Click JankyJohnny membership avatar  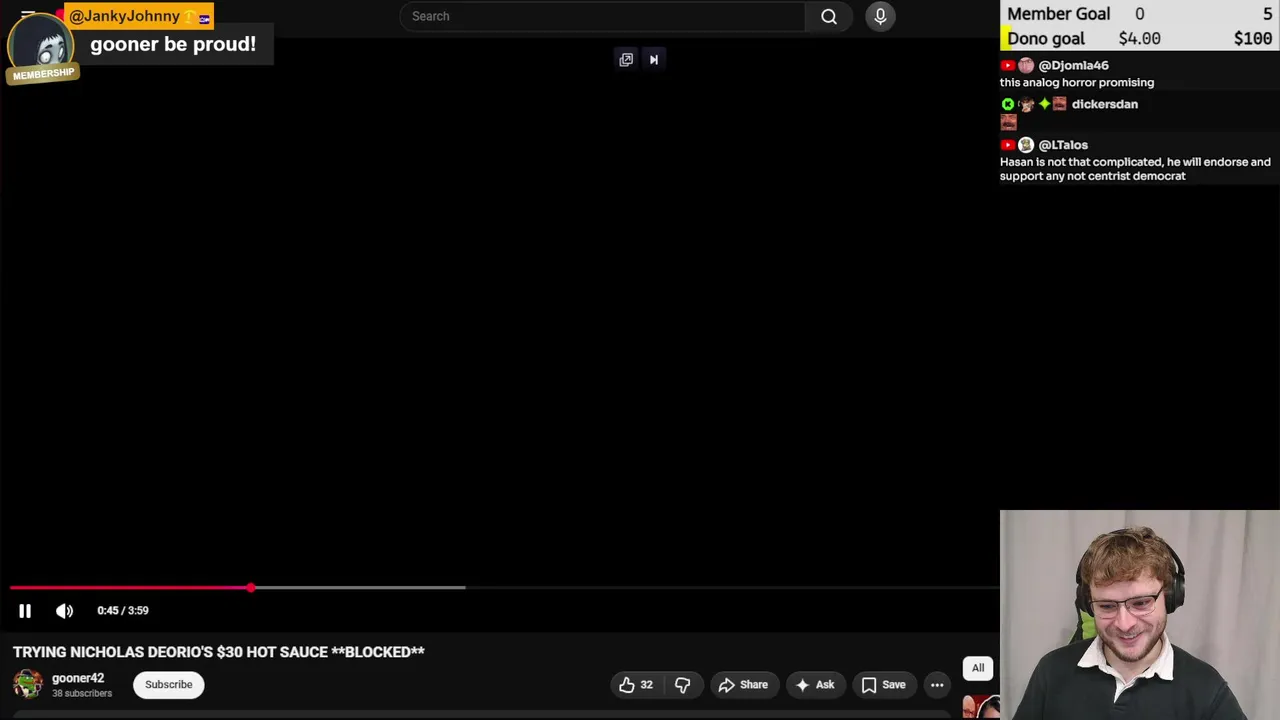tap(41, 43)
